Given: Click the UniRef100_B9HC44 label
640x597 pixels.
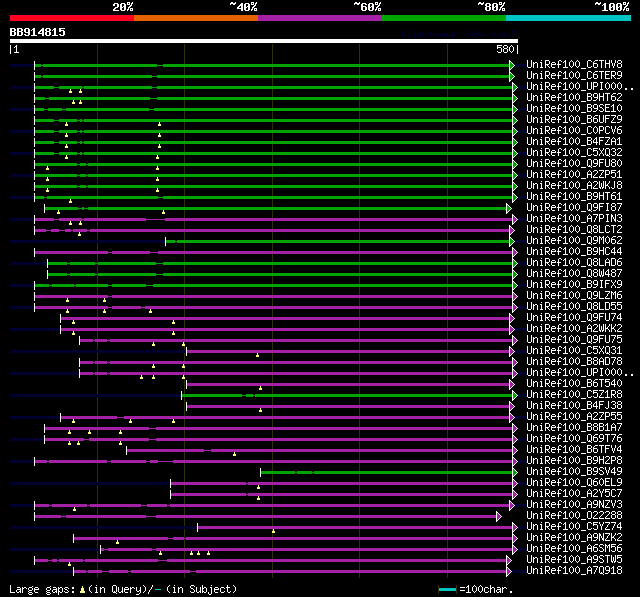Looking at the screenshot, I should click(x=574, y=252).
